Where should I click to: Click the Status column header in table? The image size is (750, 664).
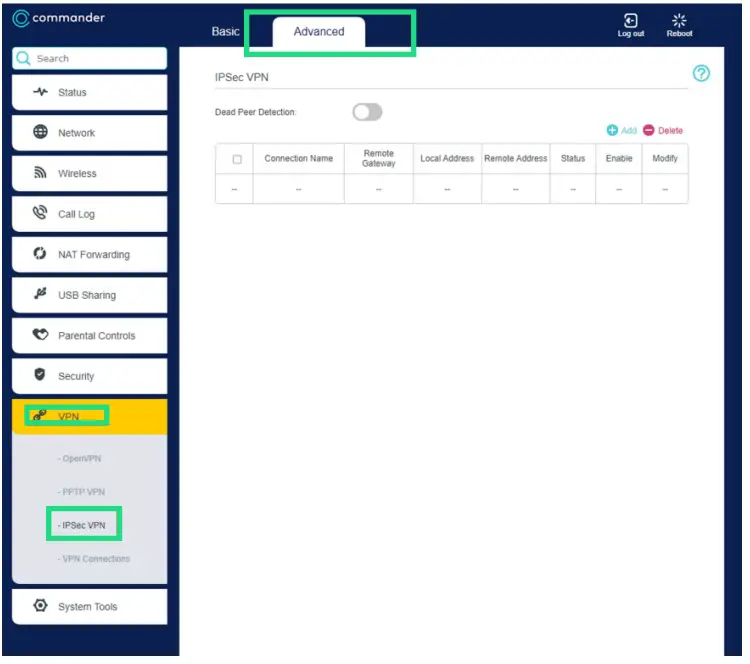pyautogui.click(x=573, y=159)
